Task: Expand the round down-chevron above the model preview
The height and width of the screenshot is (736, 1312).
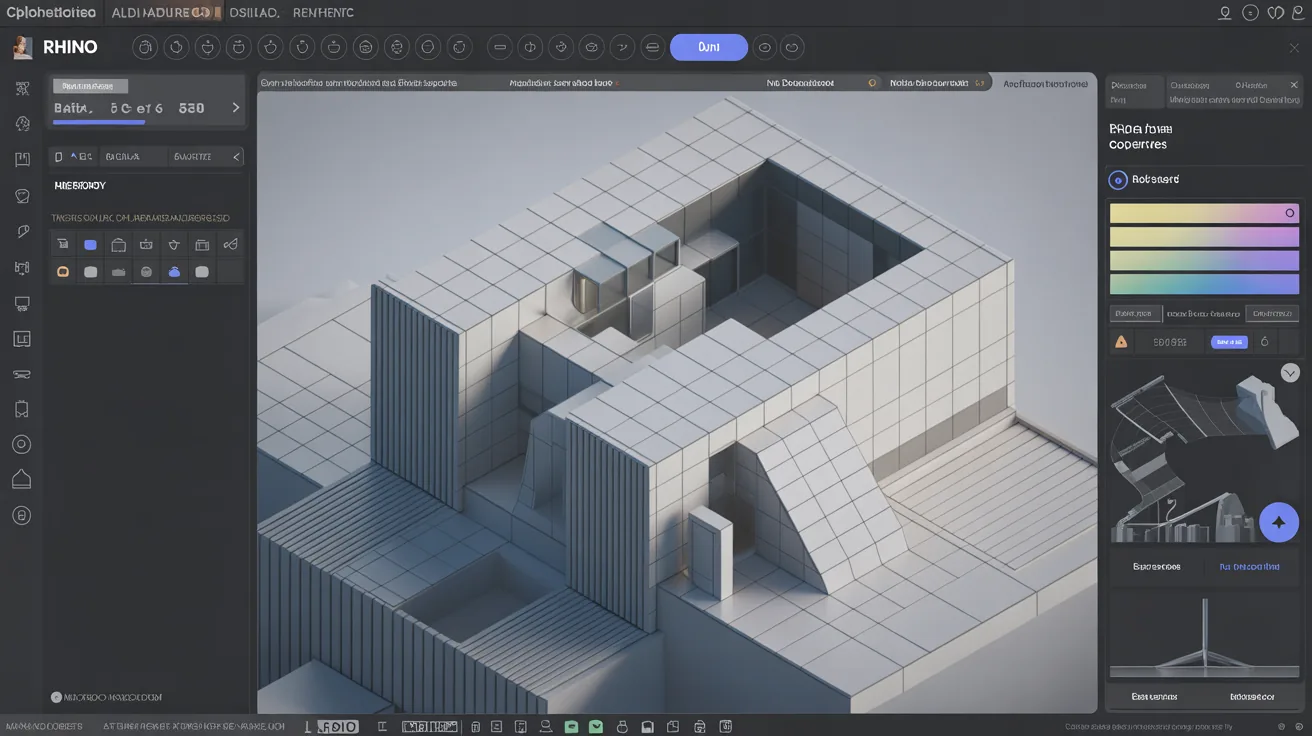Action: pyautogui.click(x=1290, y=373)
